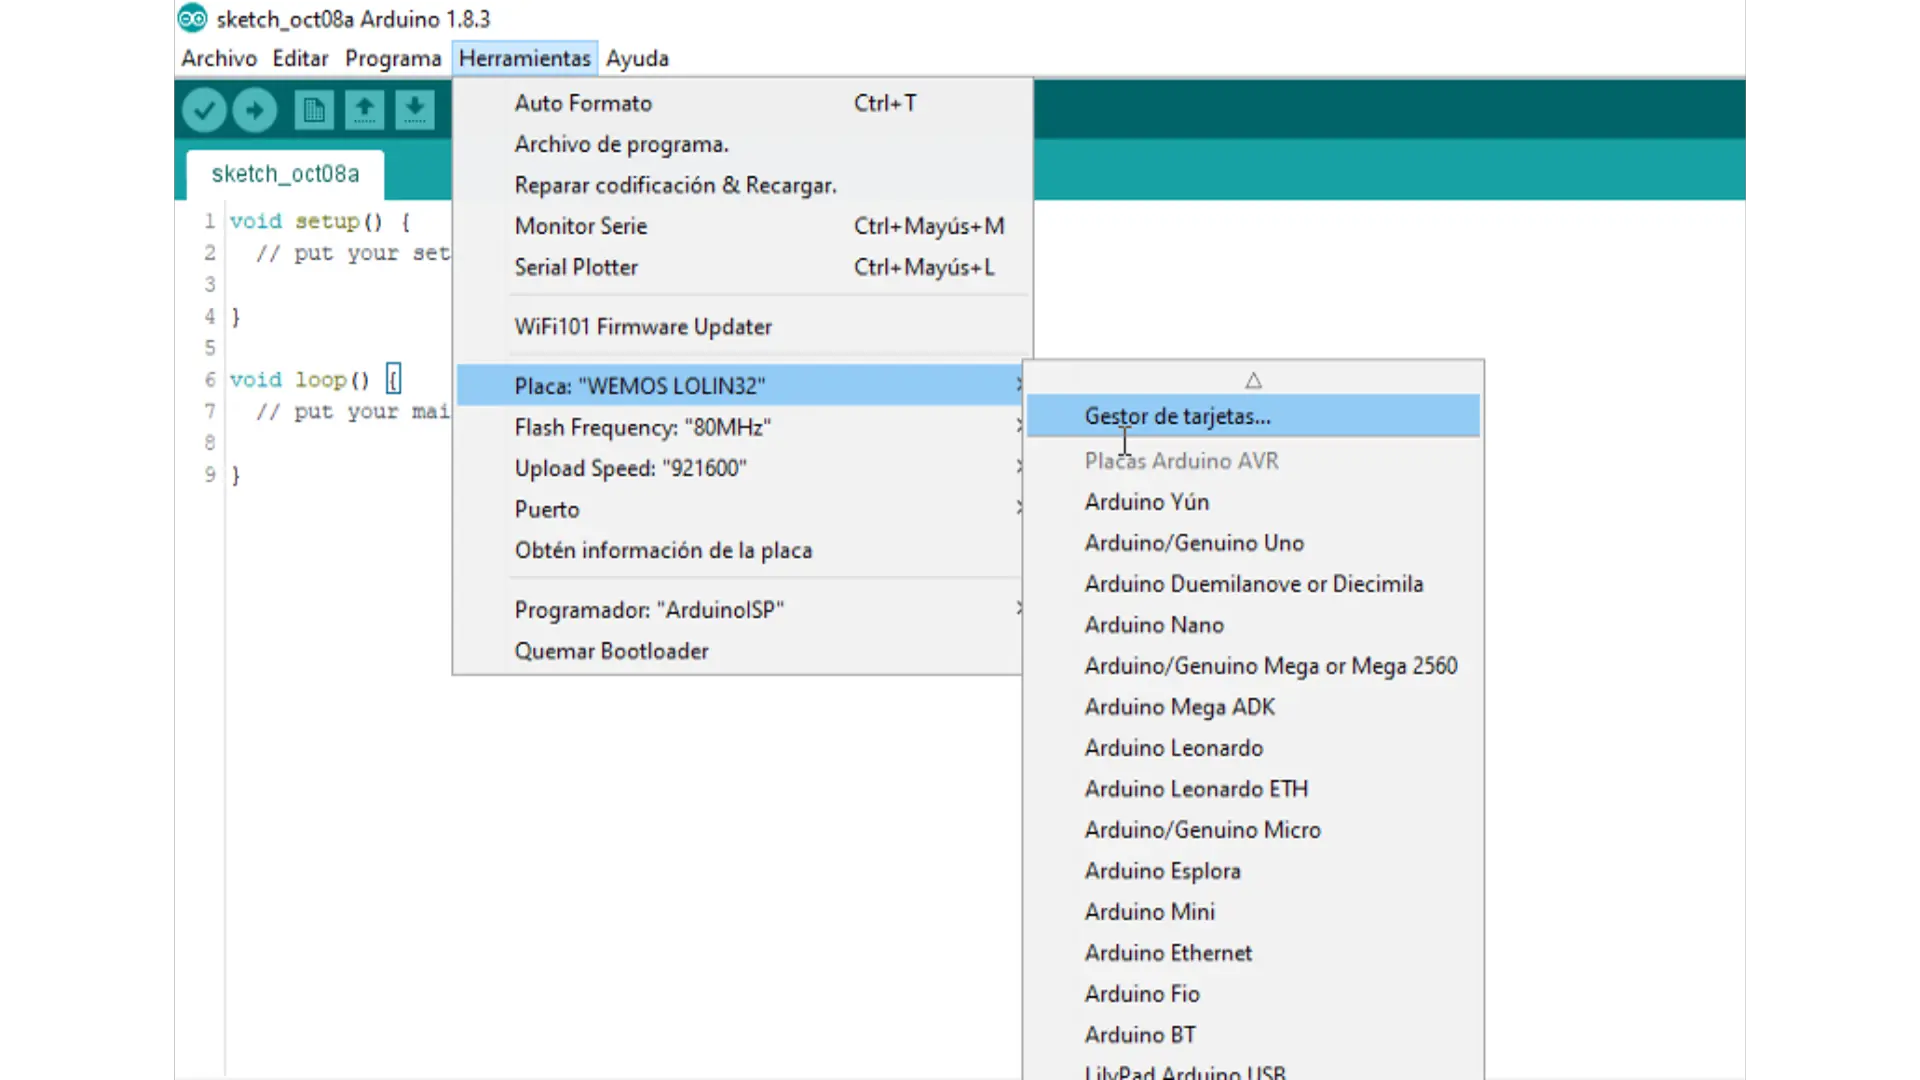The width and height of the screenshot is (1920, 1080).
Task: Select Arduino Leonardo ETH board
Action: tap(1253, 789)
